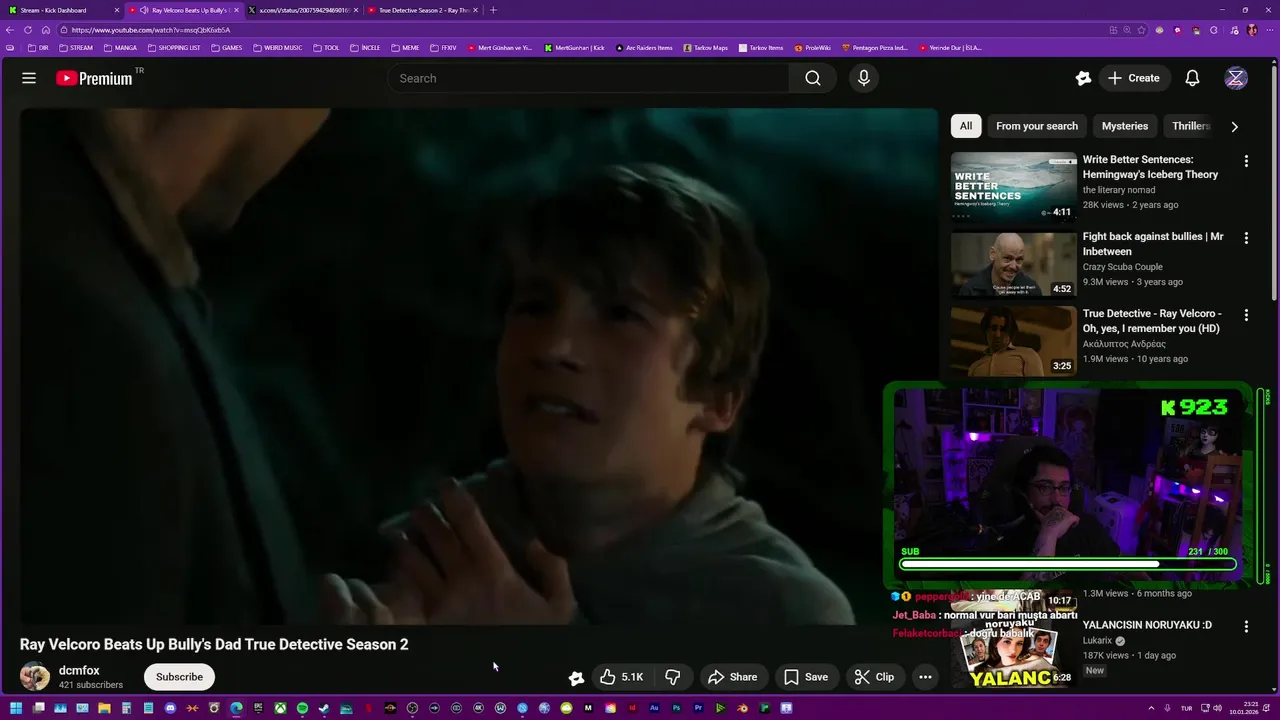Open the YALANCISIN NORUYAKU :D video
The width and height of the screenshot is (1280, 720).
point(1147,625)
